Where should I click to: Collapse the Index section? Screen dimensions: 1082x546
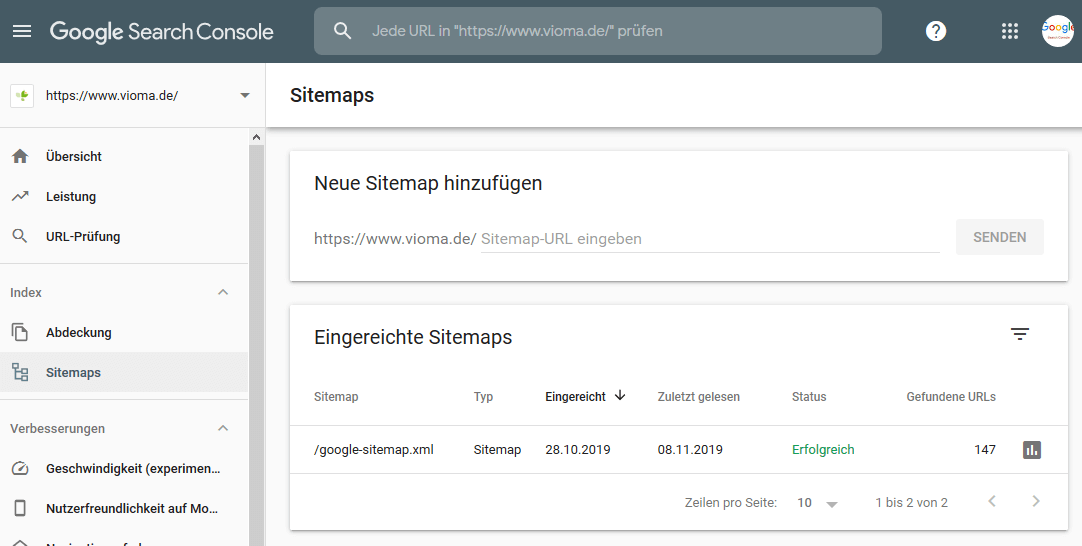(x=223, y=292)
